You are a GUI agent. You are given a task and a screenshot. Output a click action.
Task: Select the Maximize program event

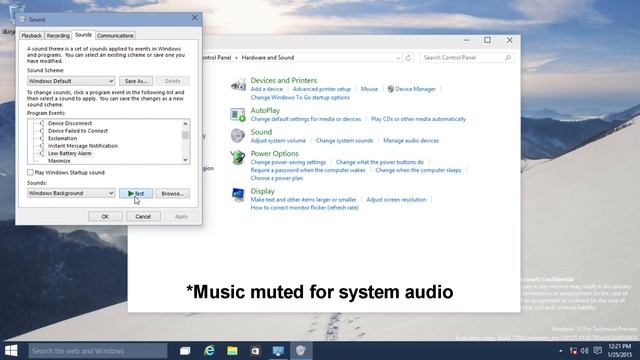pyautogui.click(x=59, y=161)
